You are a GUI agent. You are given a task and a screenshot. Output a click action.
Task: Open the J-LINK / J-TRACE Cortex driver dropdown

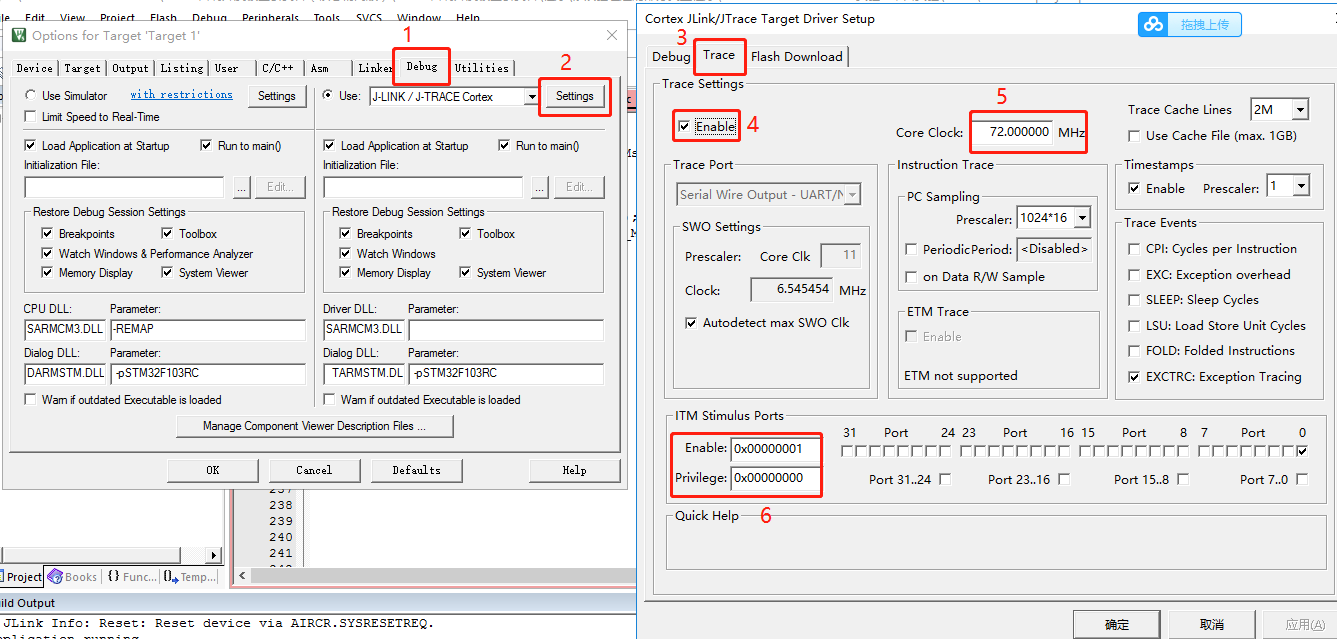point(534,96)
